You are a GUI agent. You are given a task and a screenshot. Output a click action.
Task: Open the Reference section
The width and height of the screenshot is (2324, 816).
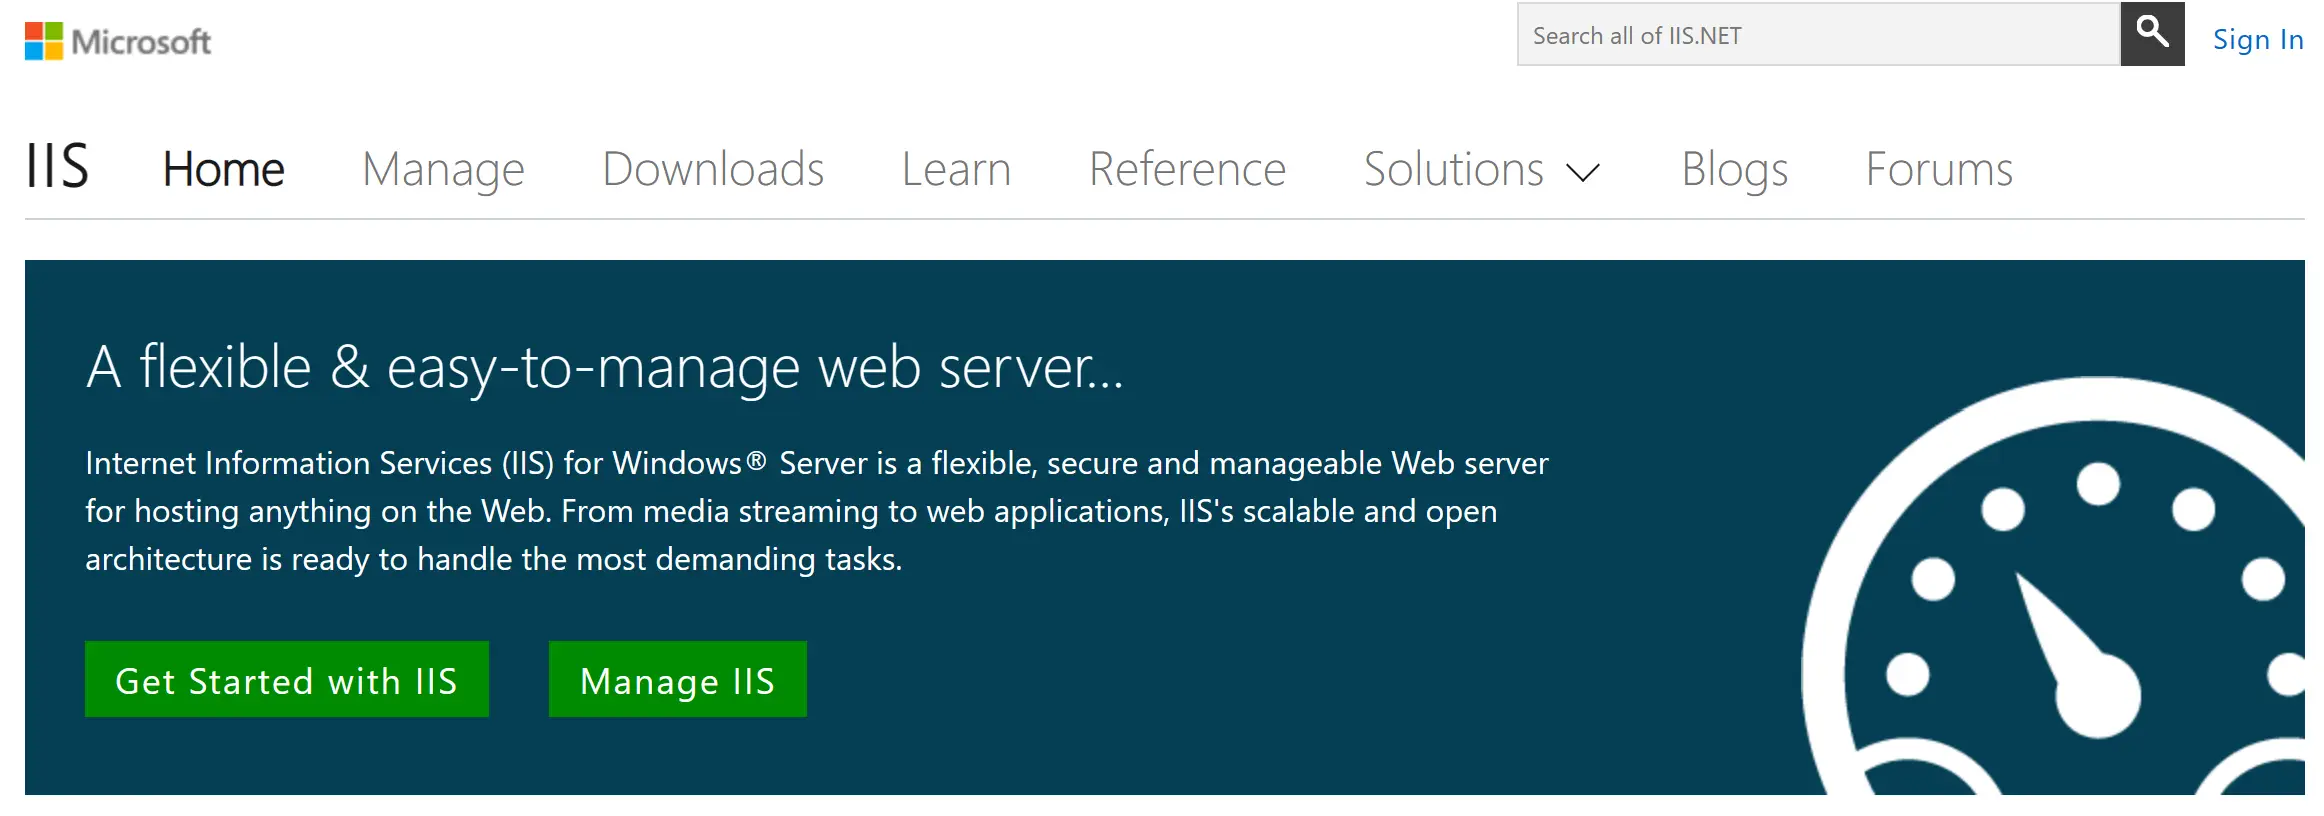[1187, 168]
